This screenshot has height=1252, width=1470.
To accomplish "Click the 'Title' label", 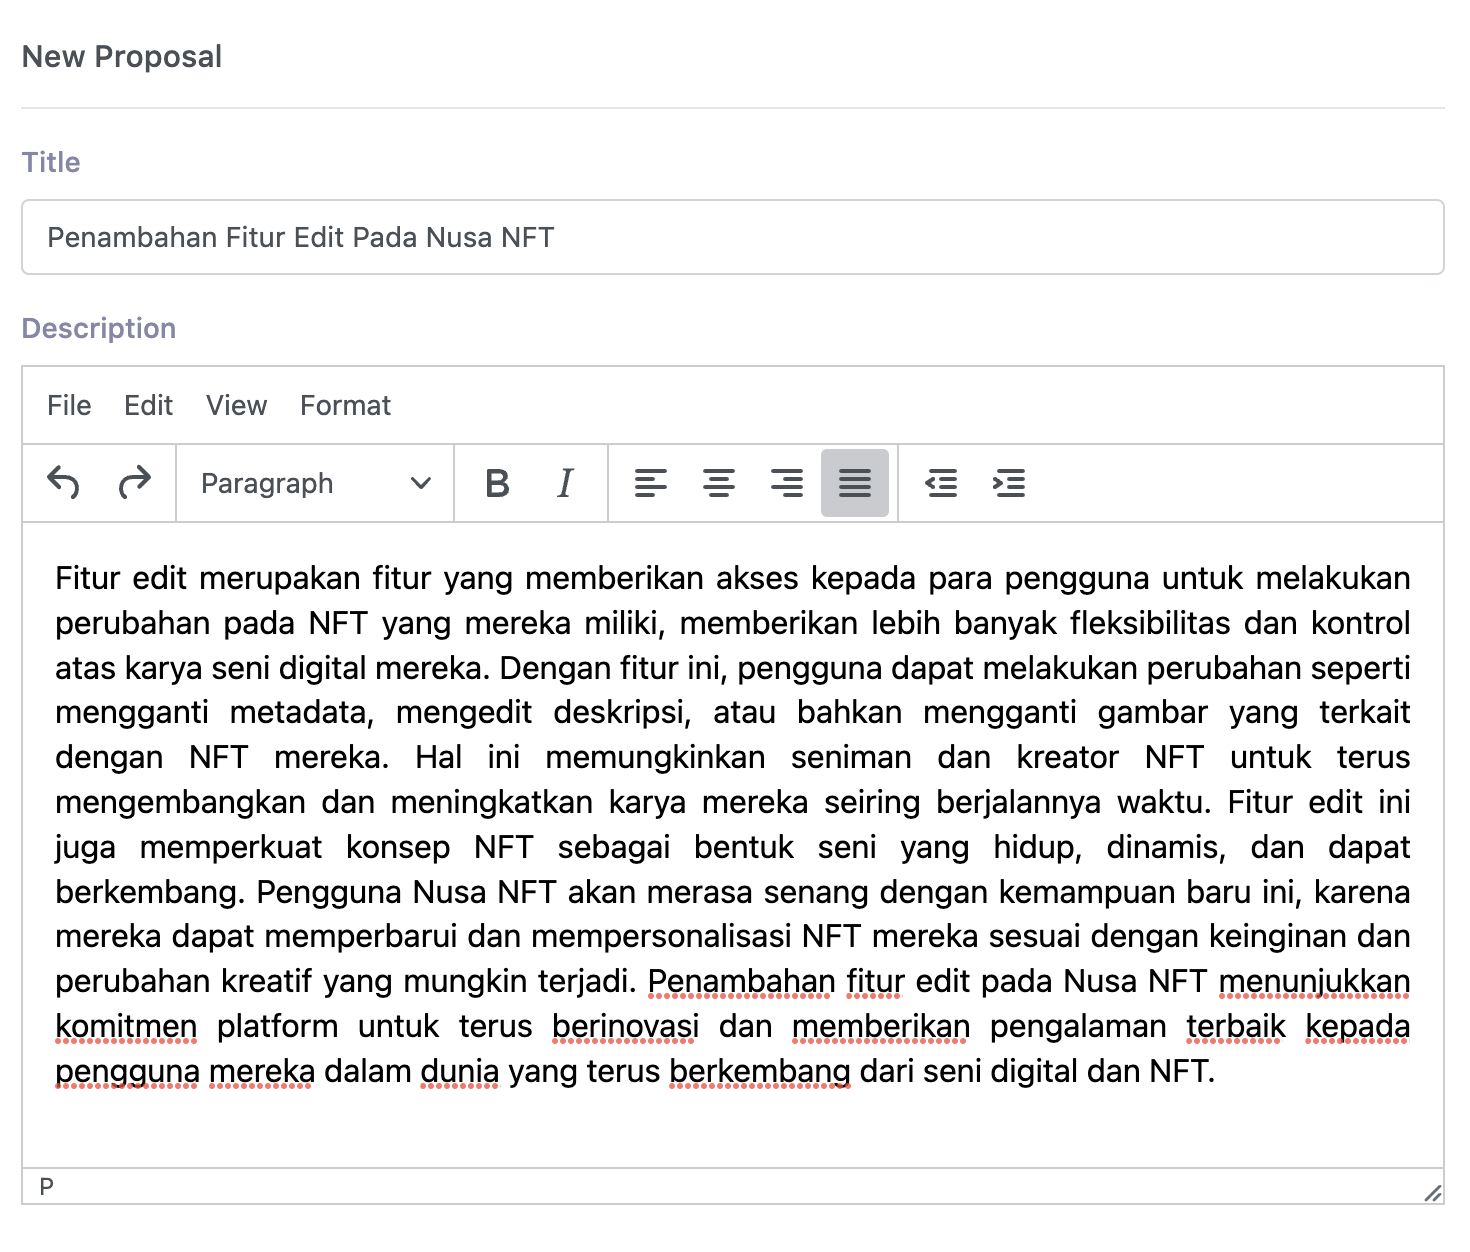I will point(51,162).
